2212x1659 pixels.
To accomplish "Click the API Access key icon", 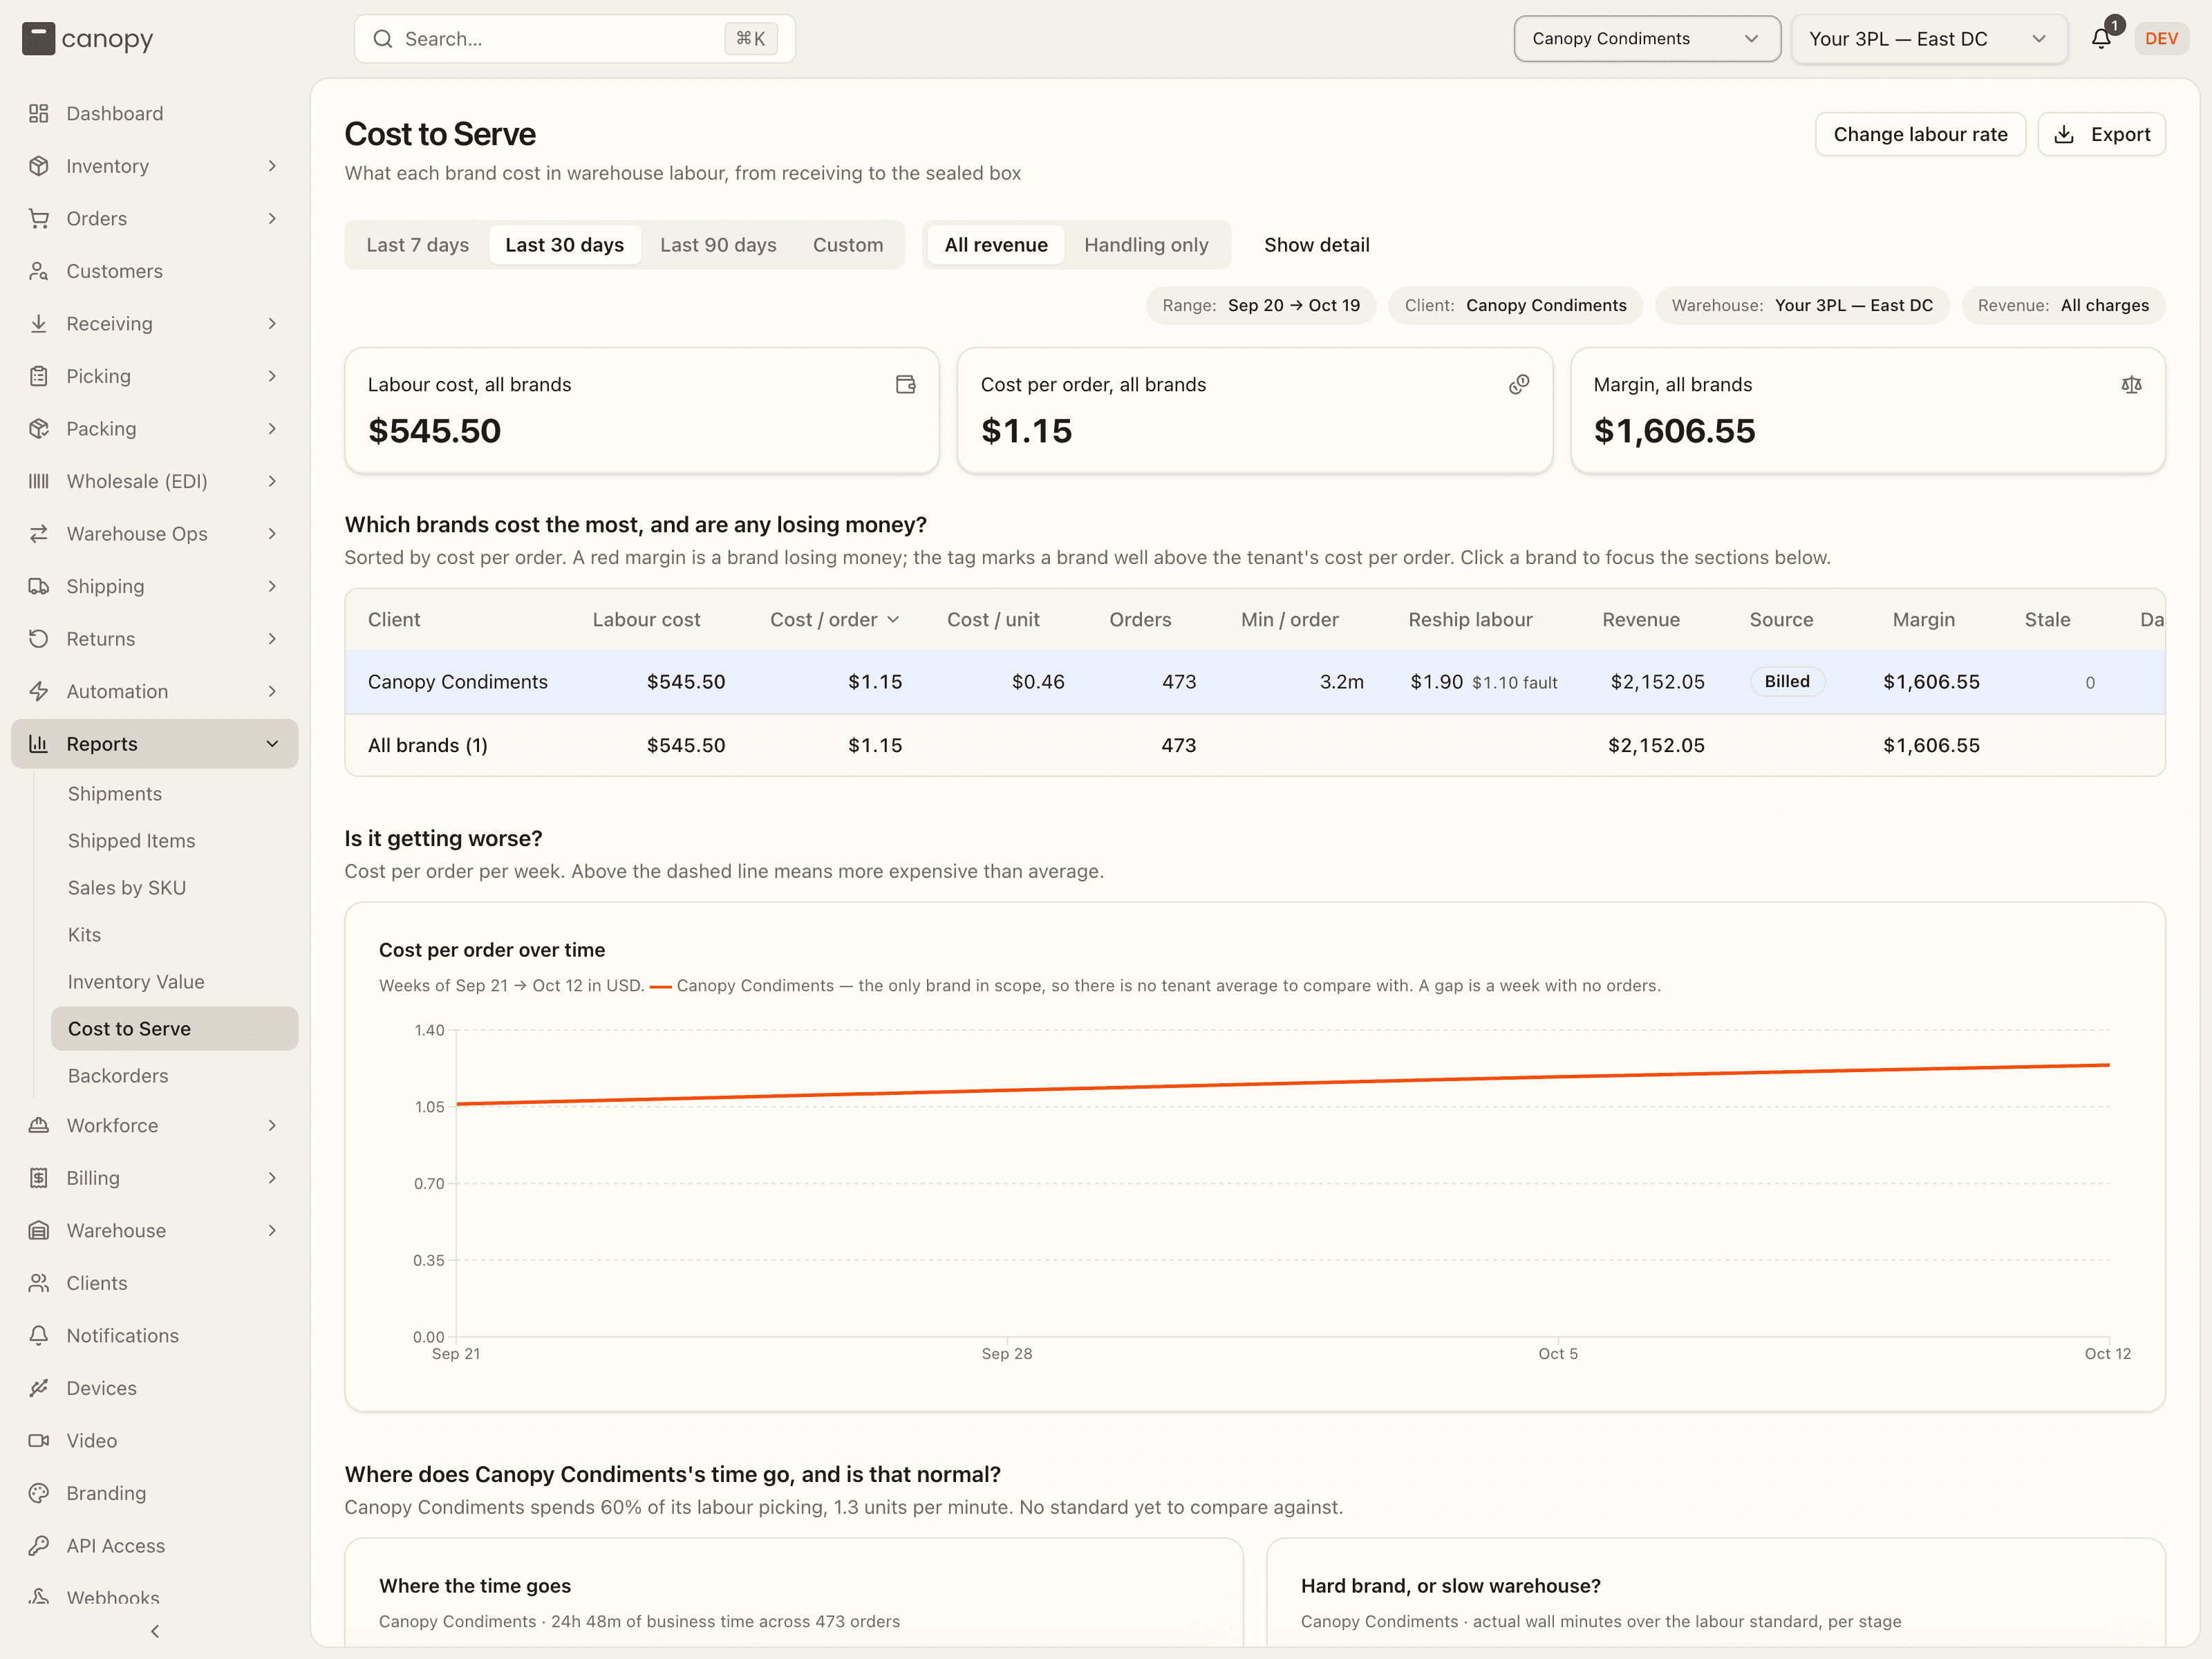I will pyautogui.click(x=39, y=1545).
